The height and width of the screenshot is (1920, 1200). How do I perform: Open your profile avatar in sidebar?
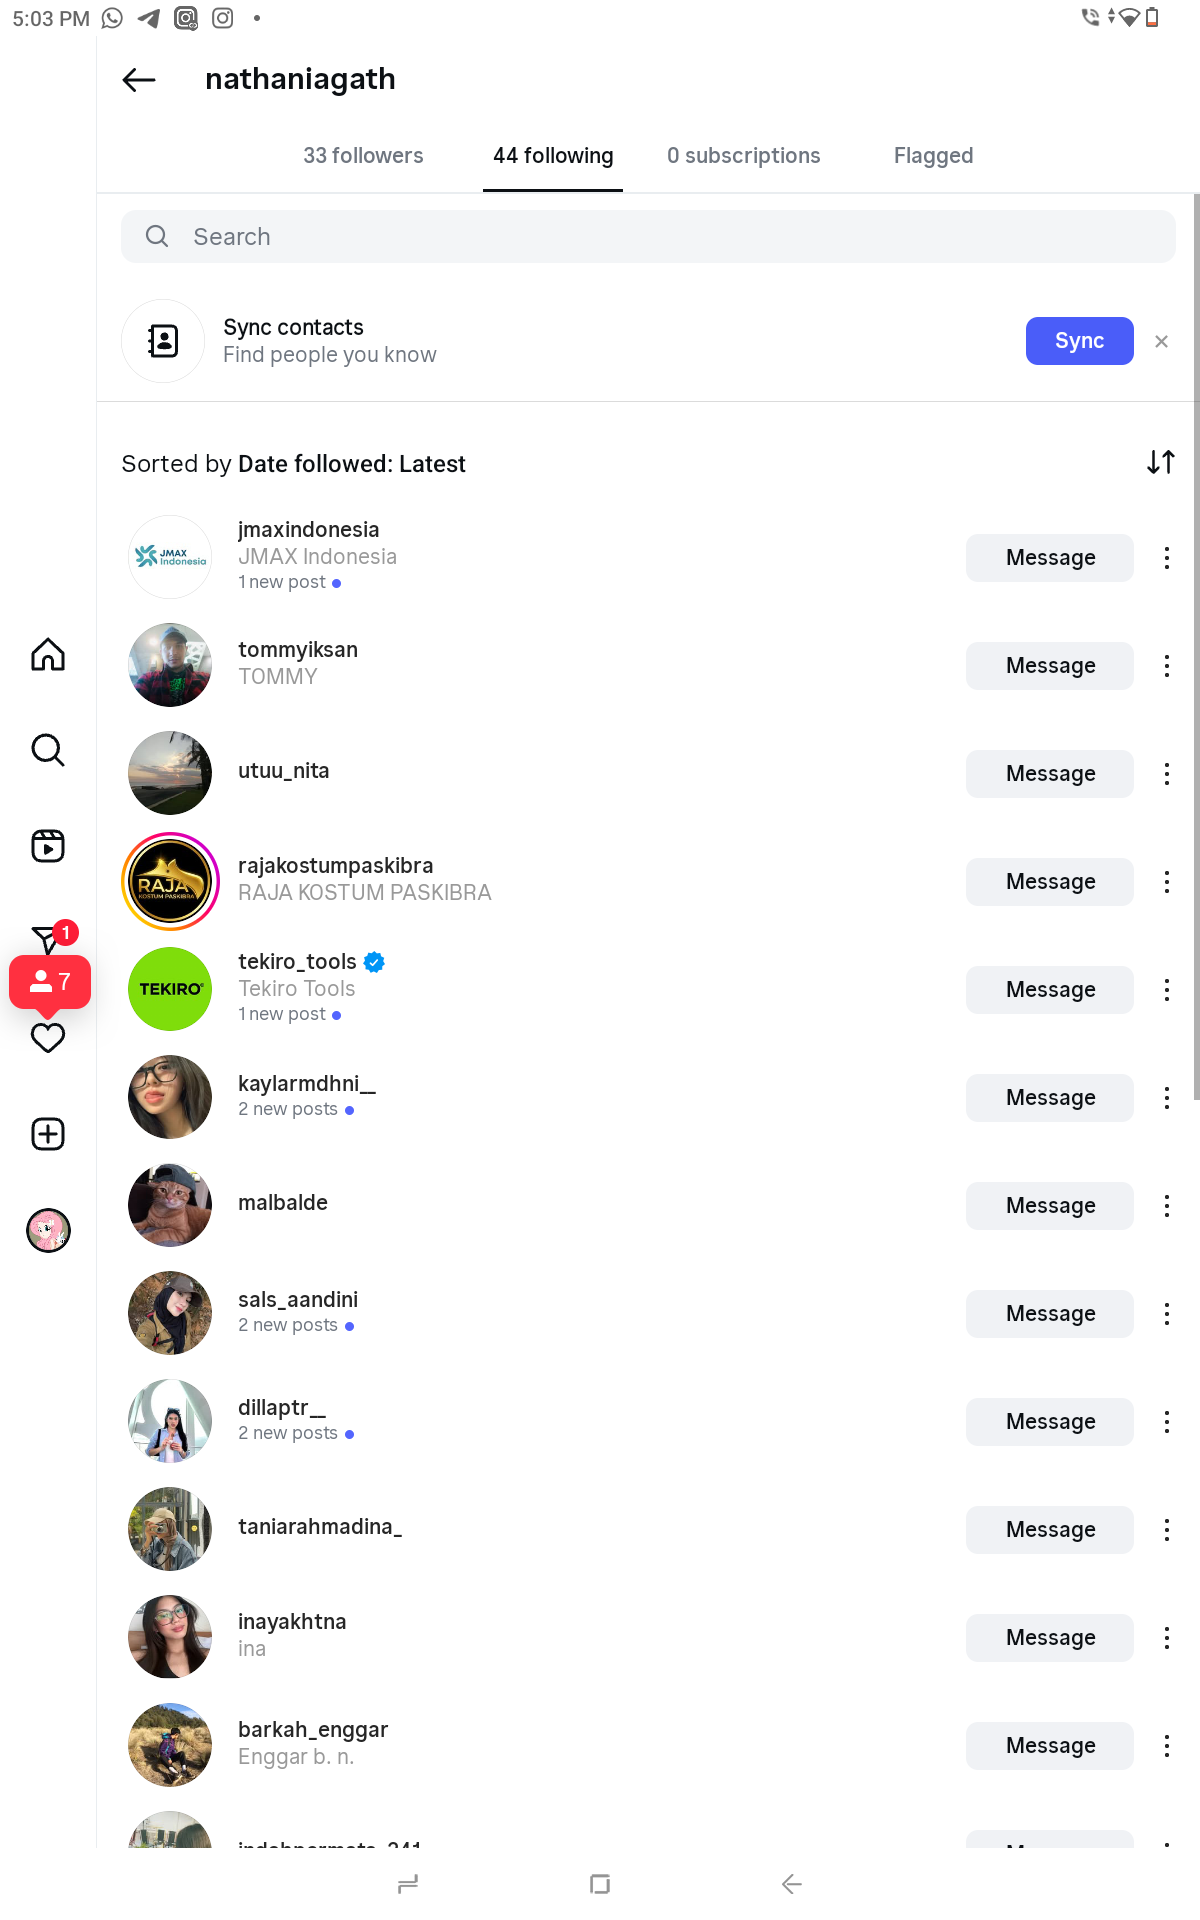[48, 1230]
